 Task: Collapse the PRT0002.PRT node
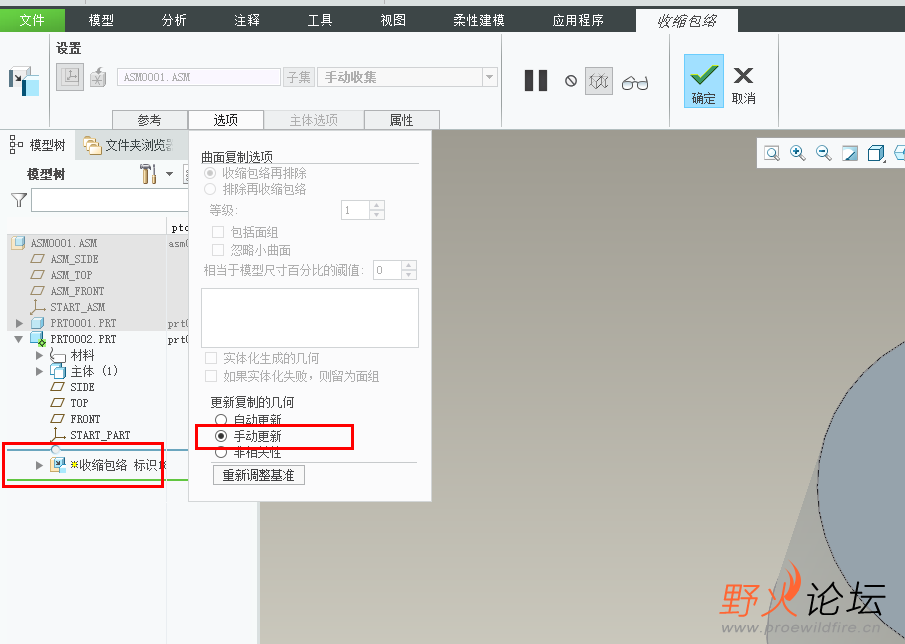pyautogui.click(x=18, y=339)
